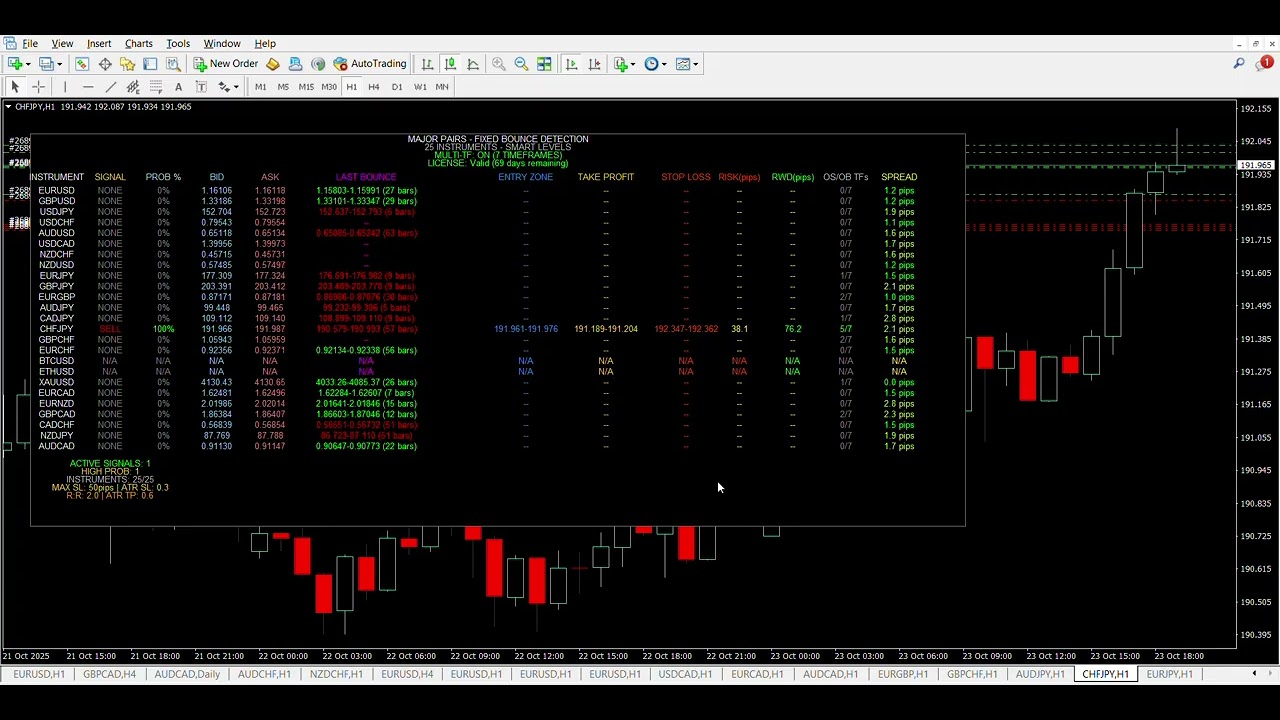Zoom in on the chart
Image resolution: width=1280 pixels, height=720 pixels.
(499, 64)
